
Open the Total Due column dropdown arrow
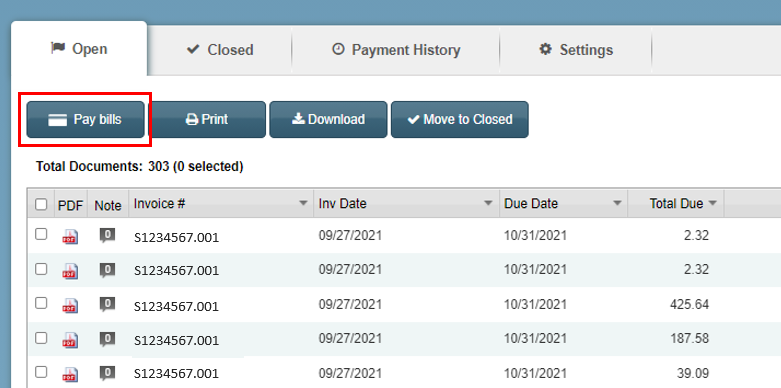[712, 203]
